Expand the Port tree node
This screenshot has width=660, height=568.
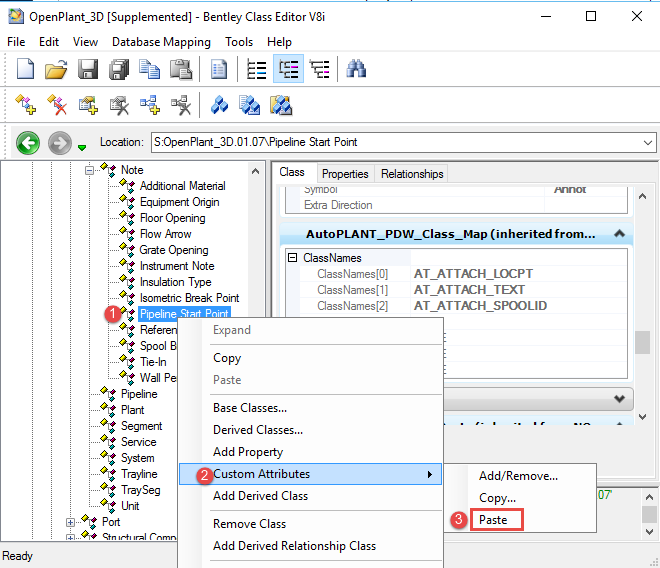[70, 523]
